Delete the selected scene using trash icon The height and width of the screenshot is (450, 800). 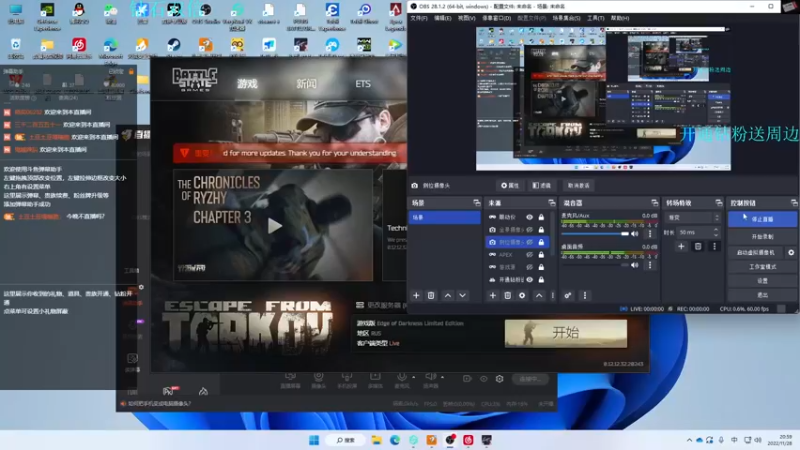[431, 295]
